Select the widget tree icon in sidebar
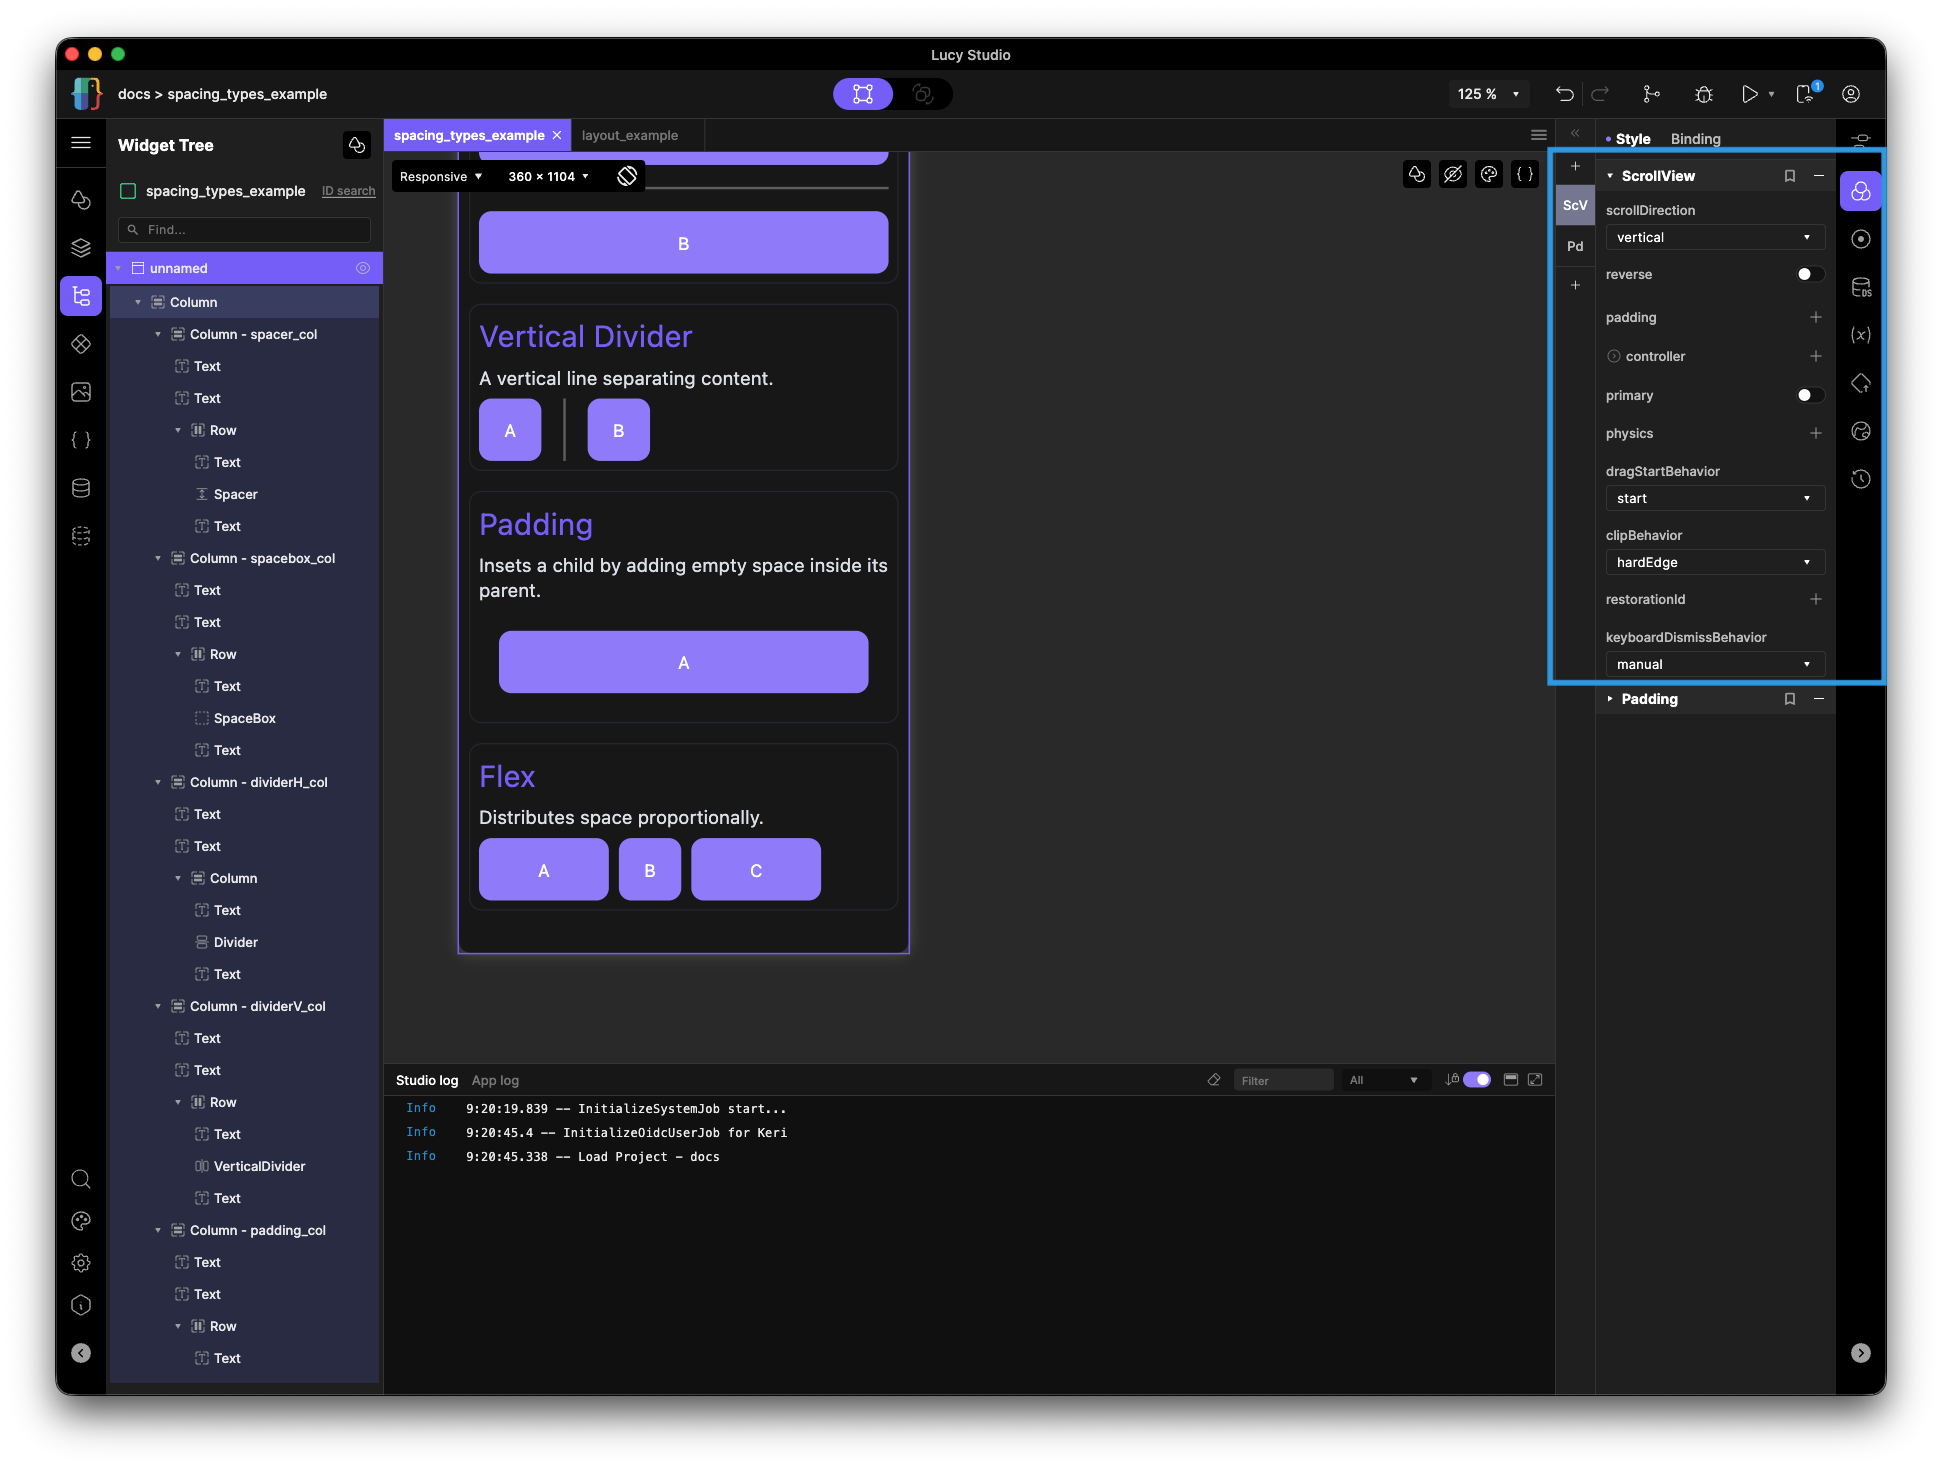 (x=81, y=296)
